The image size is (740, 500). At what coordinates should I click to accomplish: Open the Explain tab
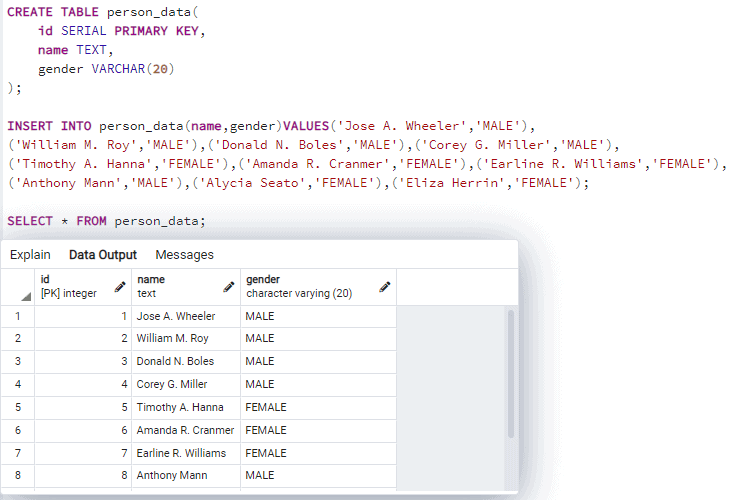[30, 255]
